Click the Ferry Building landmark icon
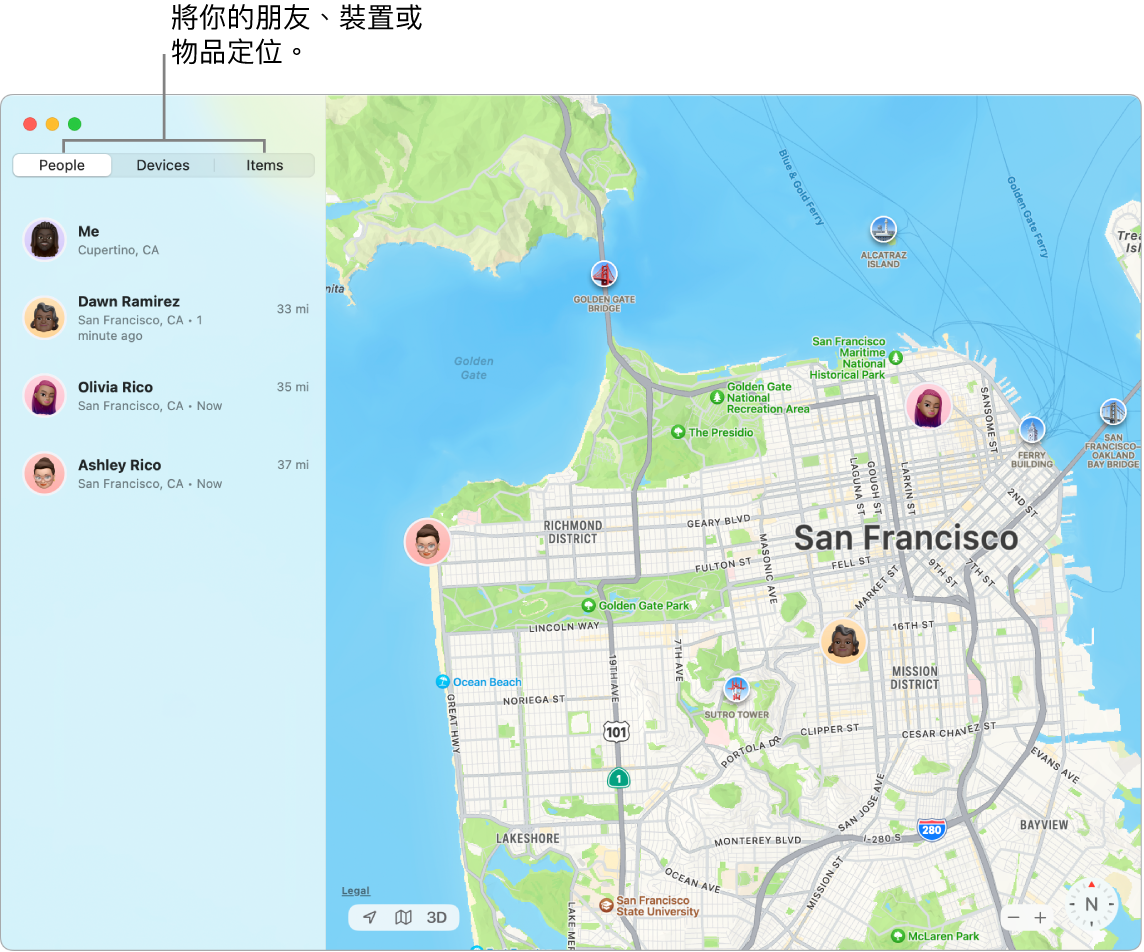 click(1031, 430)
